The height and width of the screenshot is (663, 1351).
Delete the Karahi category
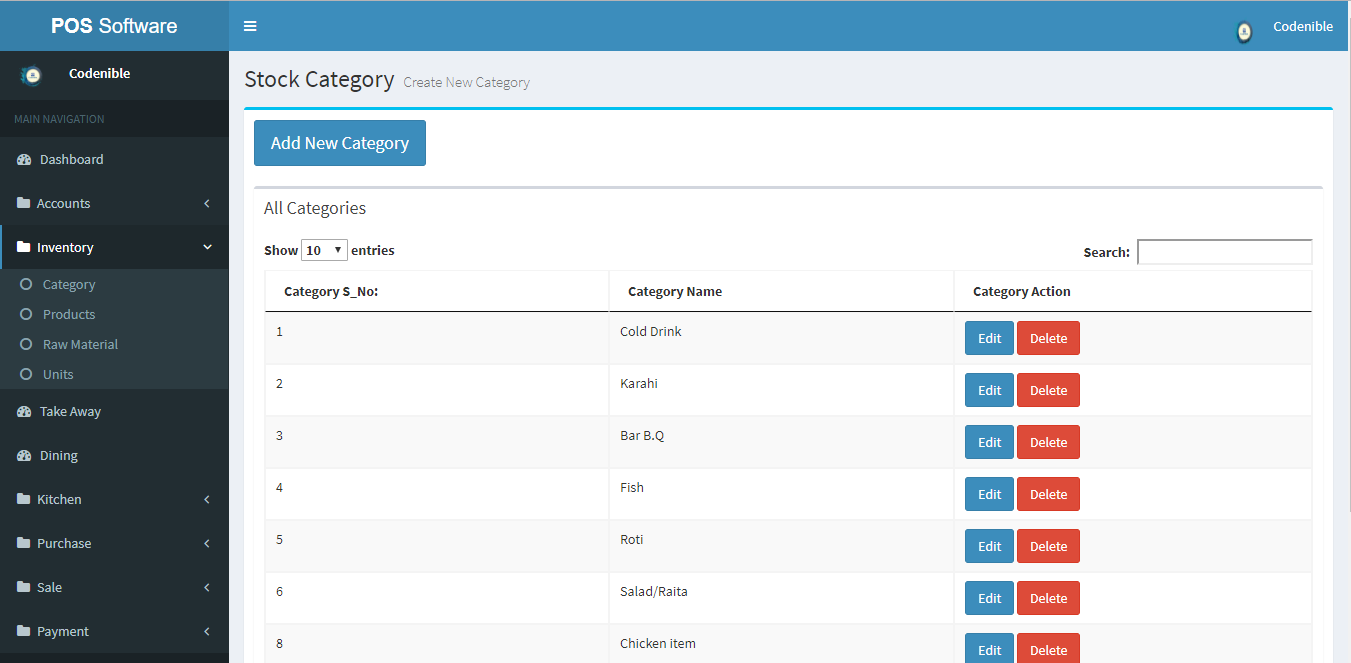[1048, 390]
